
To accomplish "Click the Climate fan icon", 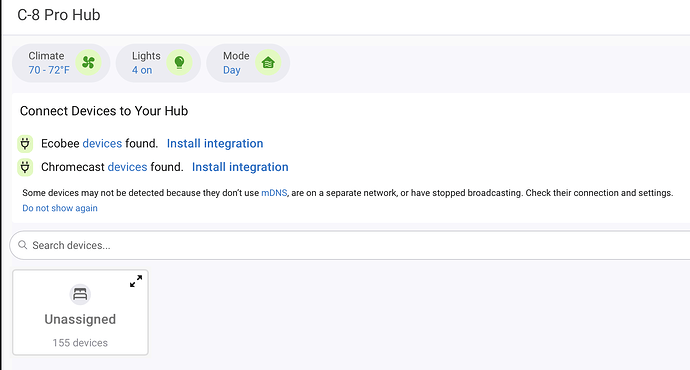I will pos(88,62).
